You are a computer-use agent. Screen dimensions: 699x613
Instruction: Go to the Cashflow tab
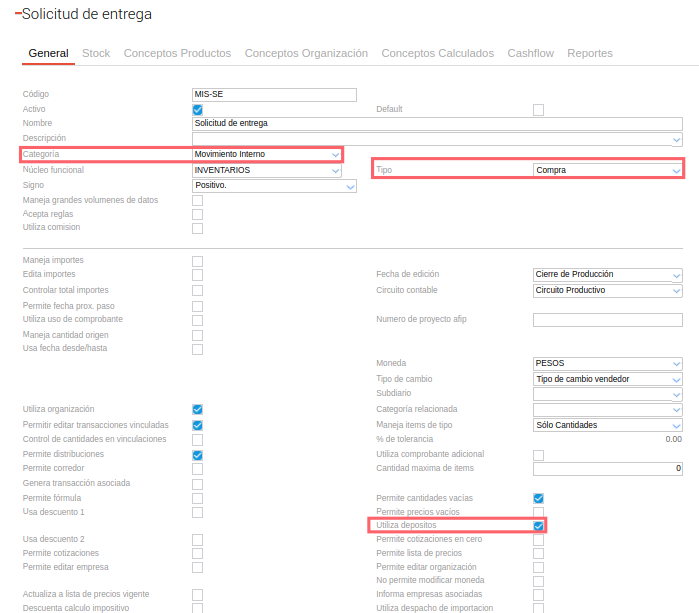(x=530, y=53)
